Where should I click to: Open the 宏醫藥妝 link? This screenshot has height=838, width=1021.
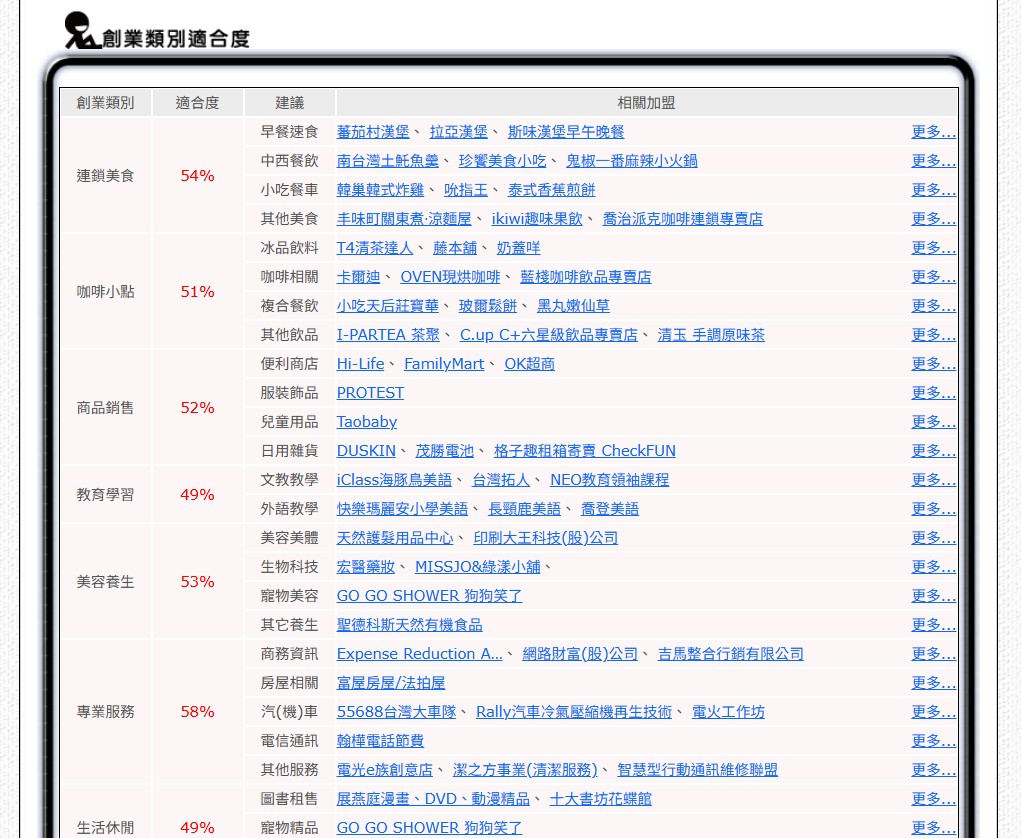coord(365,567)
